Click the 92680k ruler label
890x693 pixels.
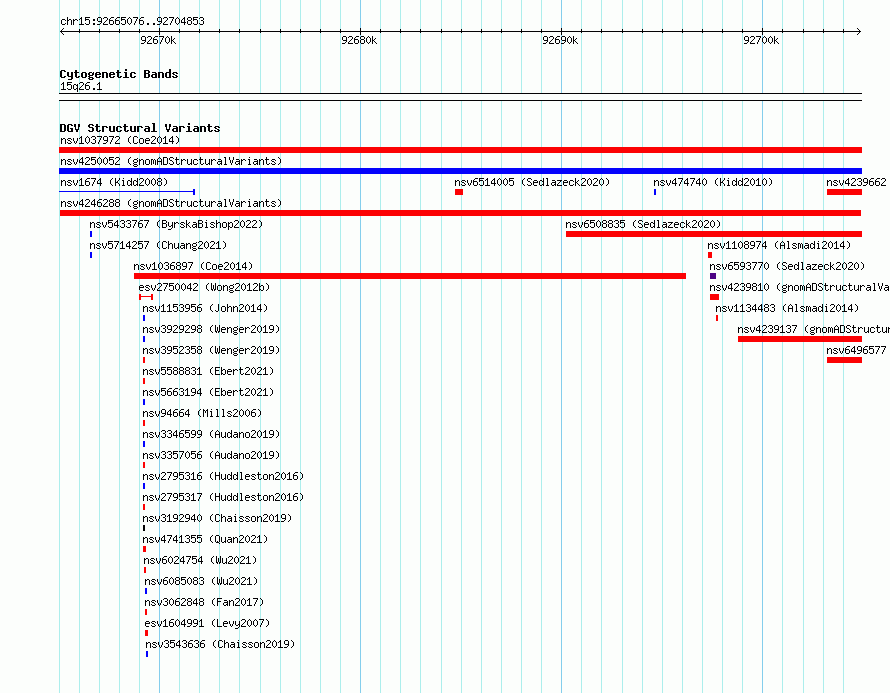pos(359,40)
